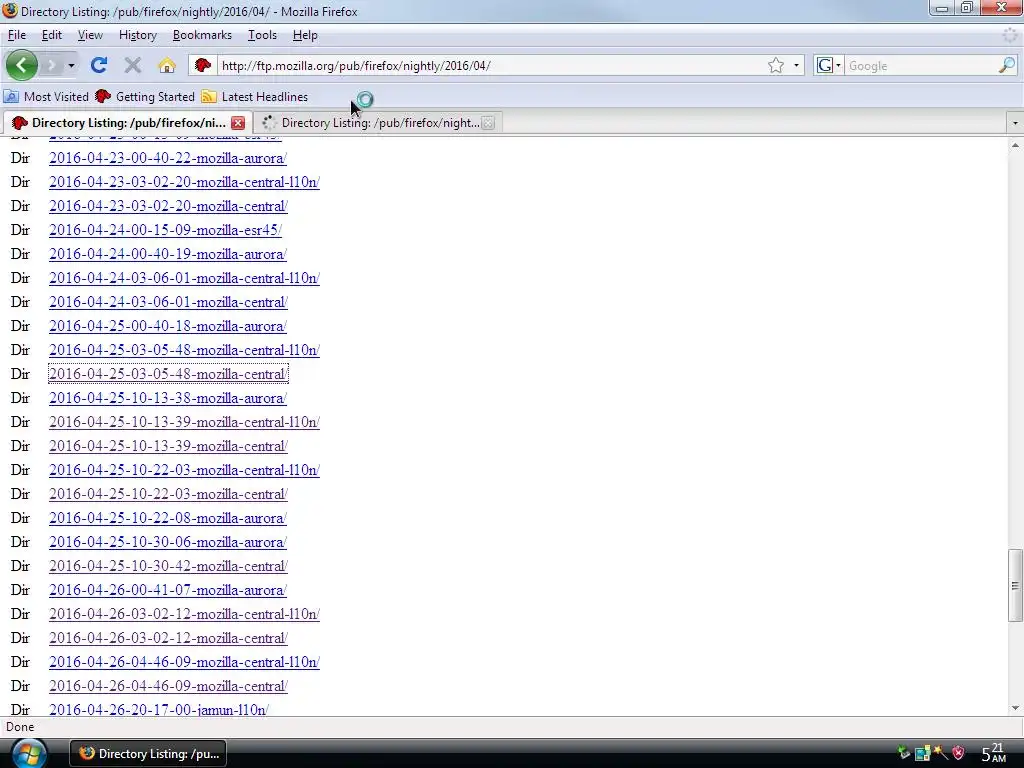Open the Windows Start orb
The height and width of the screenshot is (768, 1024).
coord(29,754)
